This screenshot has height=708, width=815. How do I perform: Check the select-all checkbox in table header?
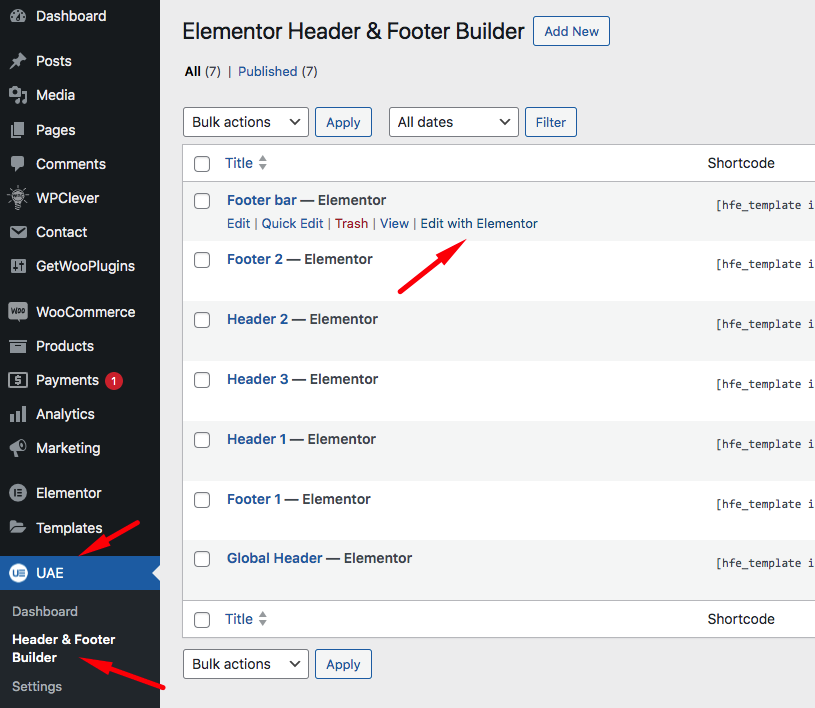coord(202,164)
